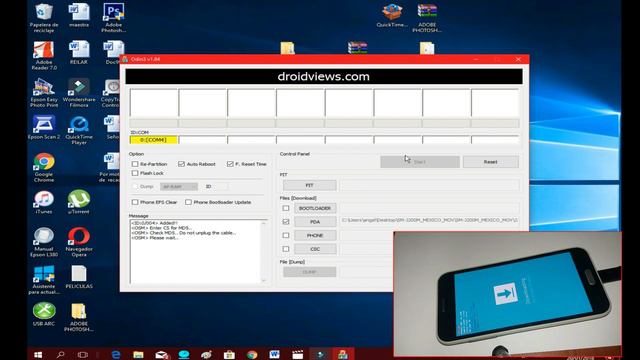Enable the Flash Lock checkbox
This screenshot has width=640, height=360.
(135, 173)
